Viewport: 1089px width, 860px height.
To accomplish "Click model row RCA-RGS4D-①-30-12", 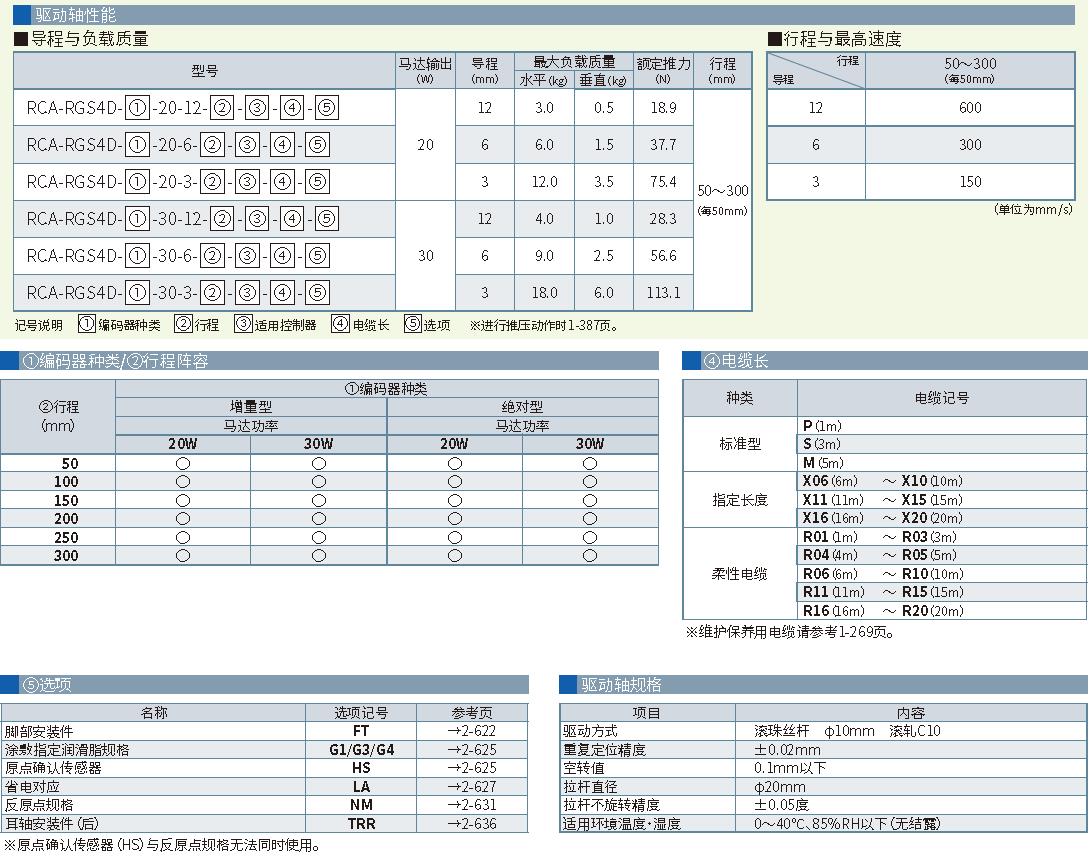I will [183, 219].
